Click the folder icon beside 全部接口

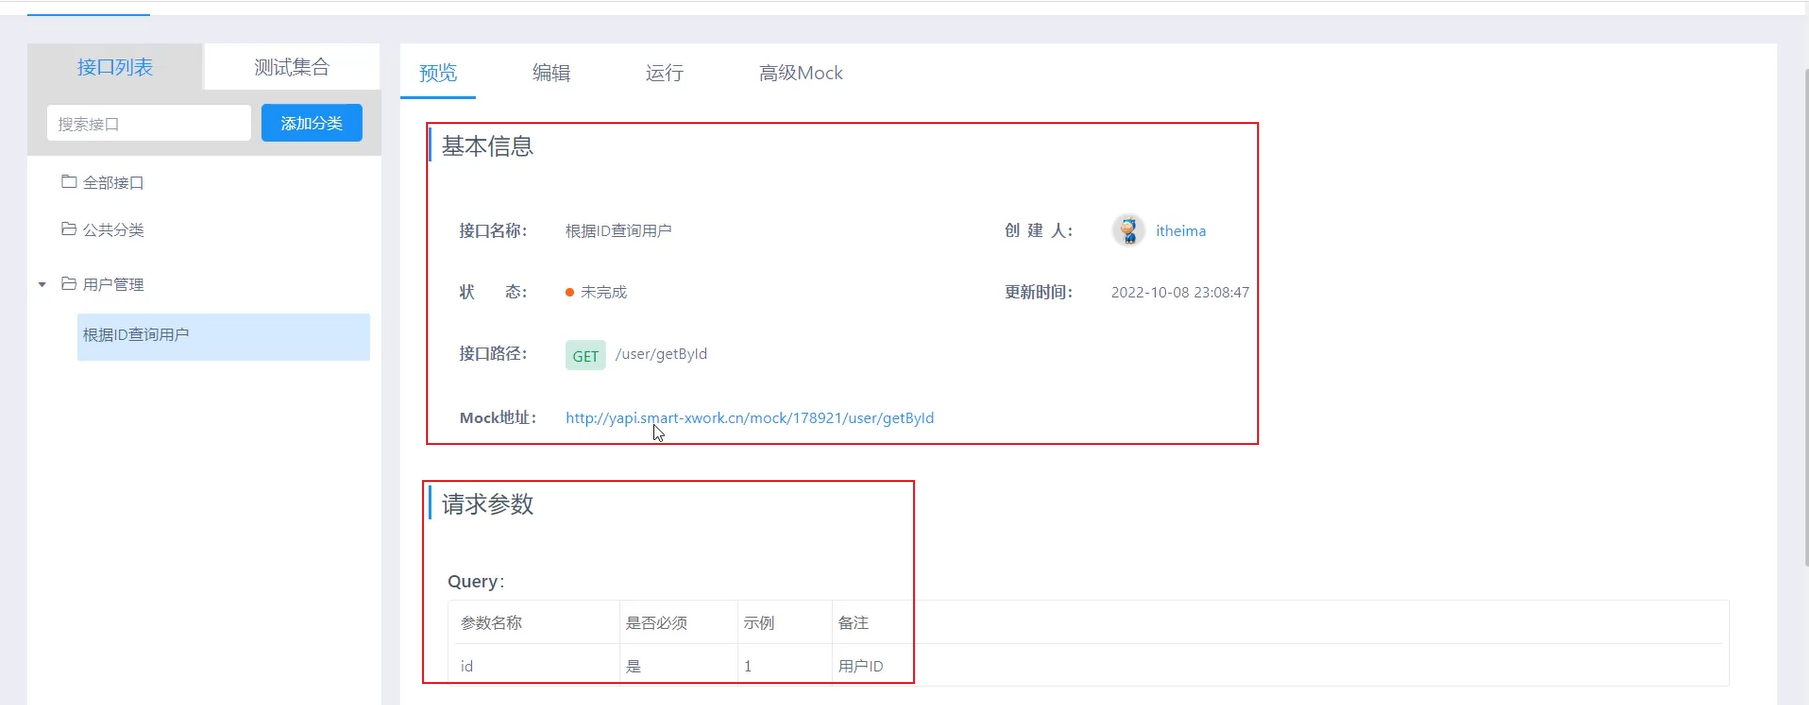tap(69, 182)
